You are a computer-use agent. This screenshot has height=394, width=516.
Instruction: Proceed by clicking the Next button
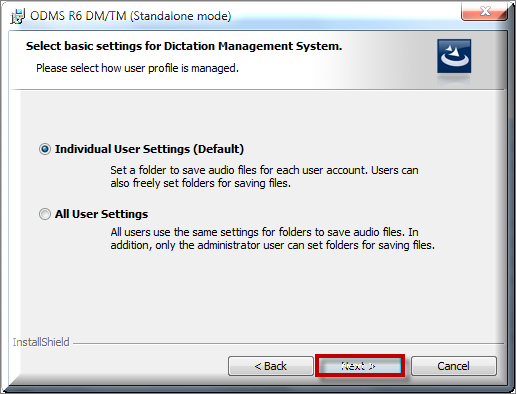coord(360,366)
